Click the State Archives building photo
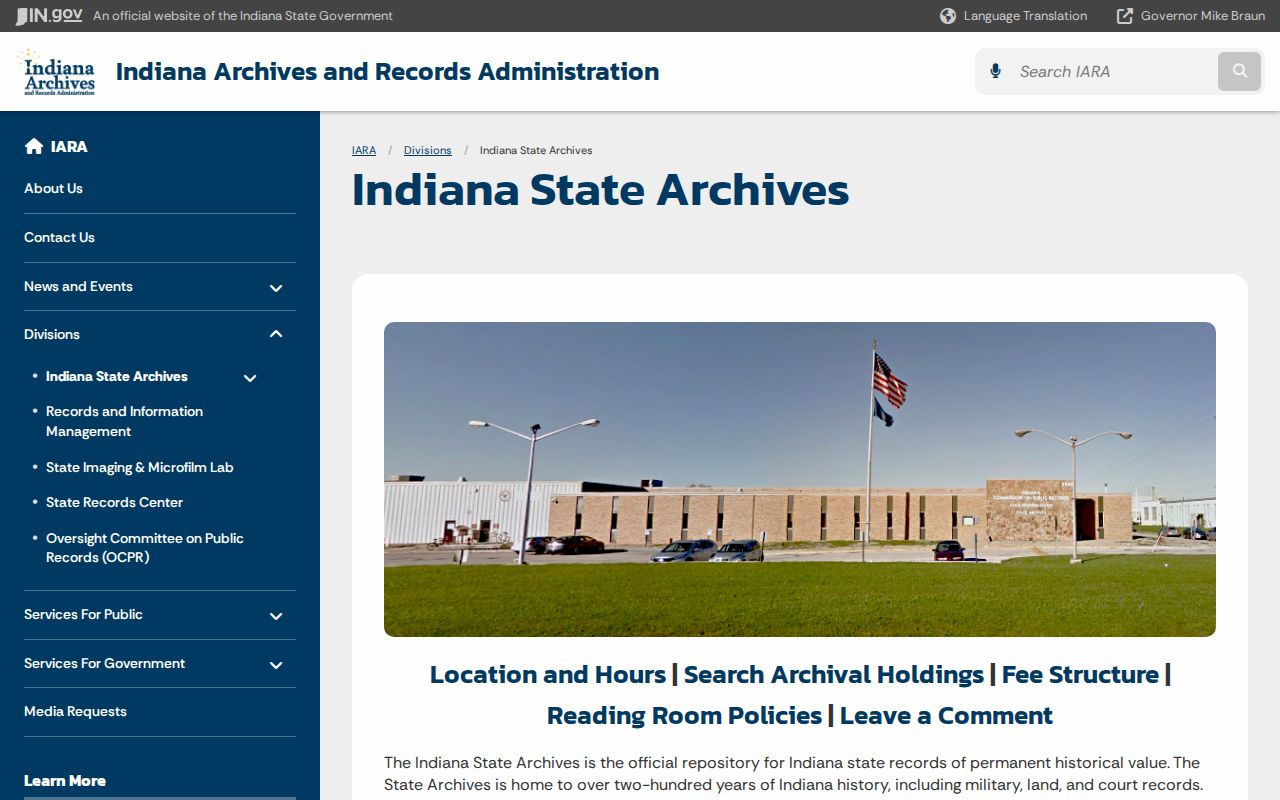The width and height of the screenshot is (1280, 800). (800, 479)
